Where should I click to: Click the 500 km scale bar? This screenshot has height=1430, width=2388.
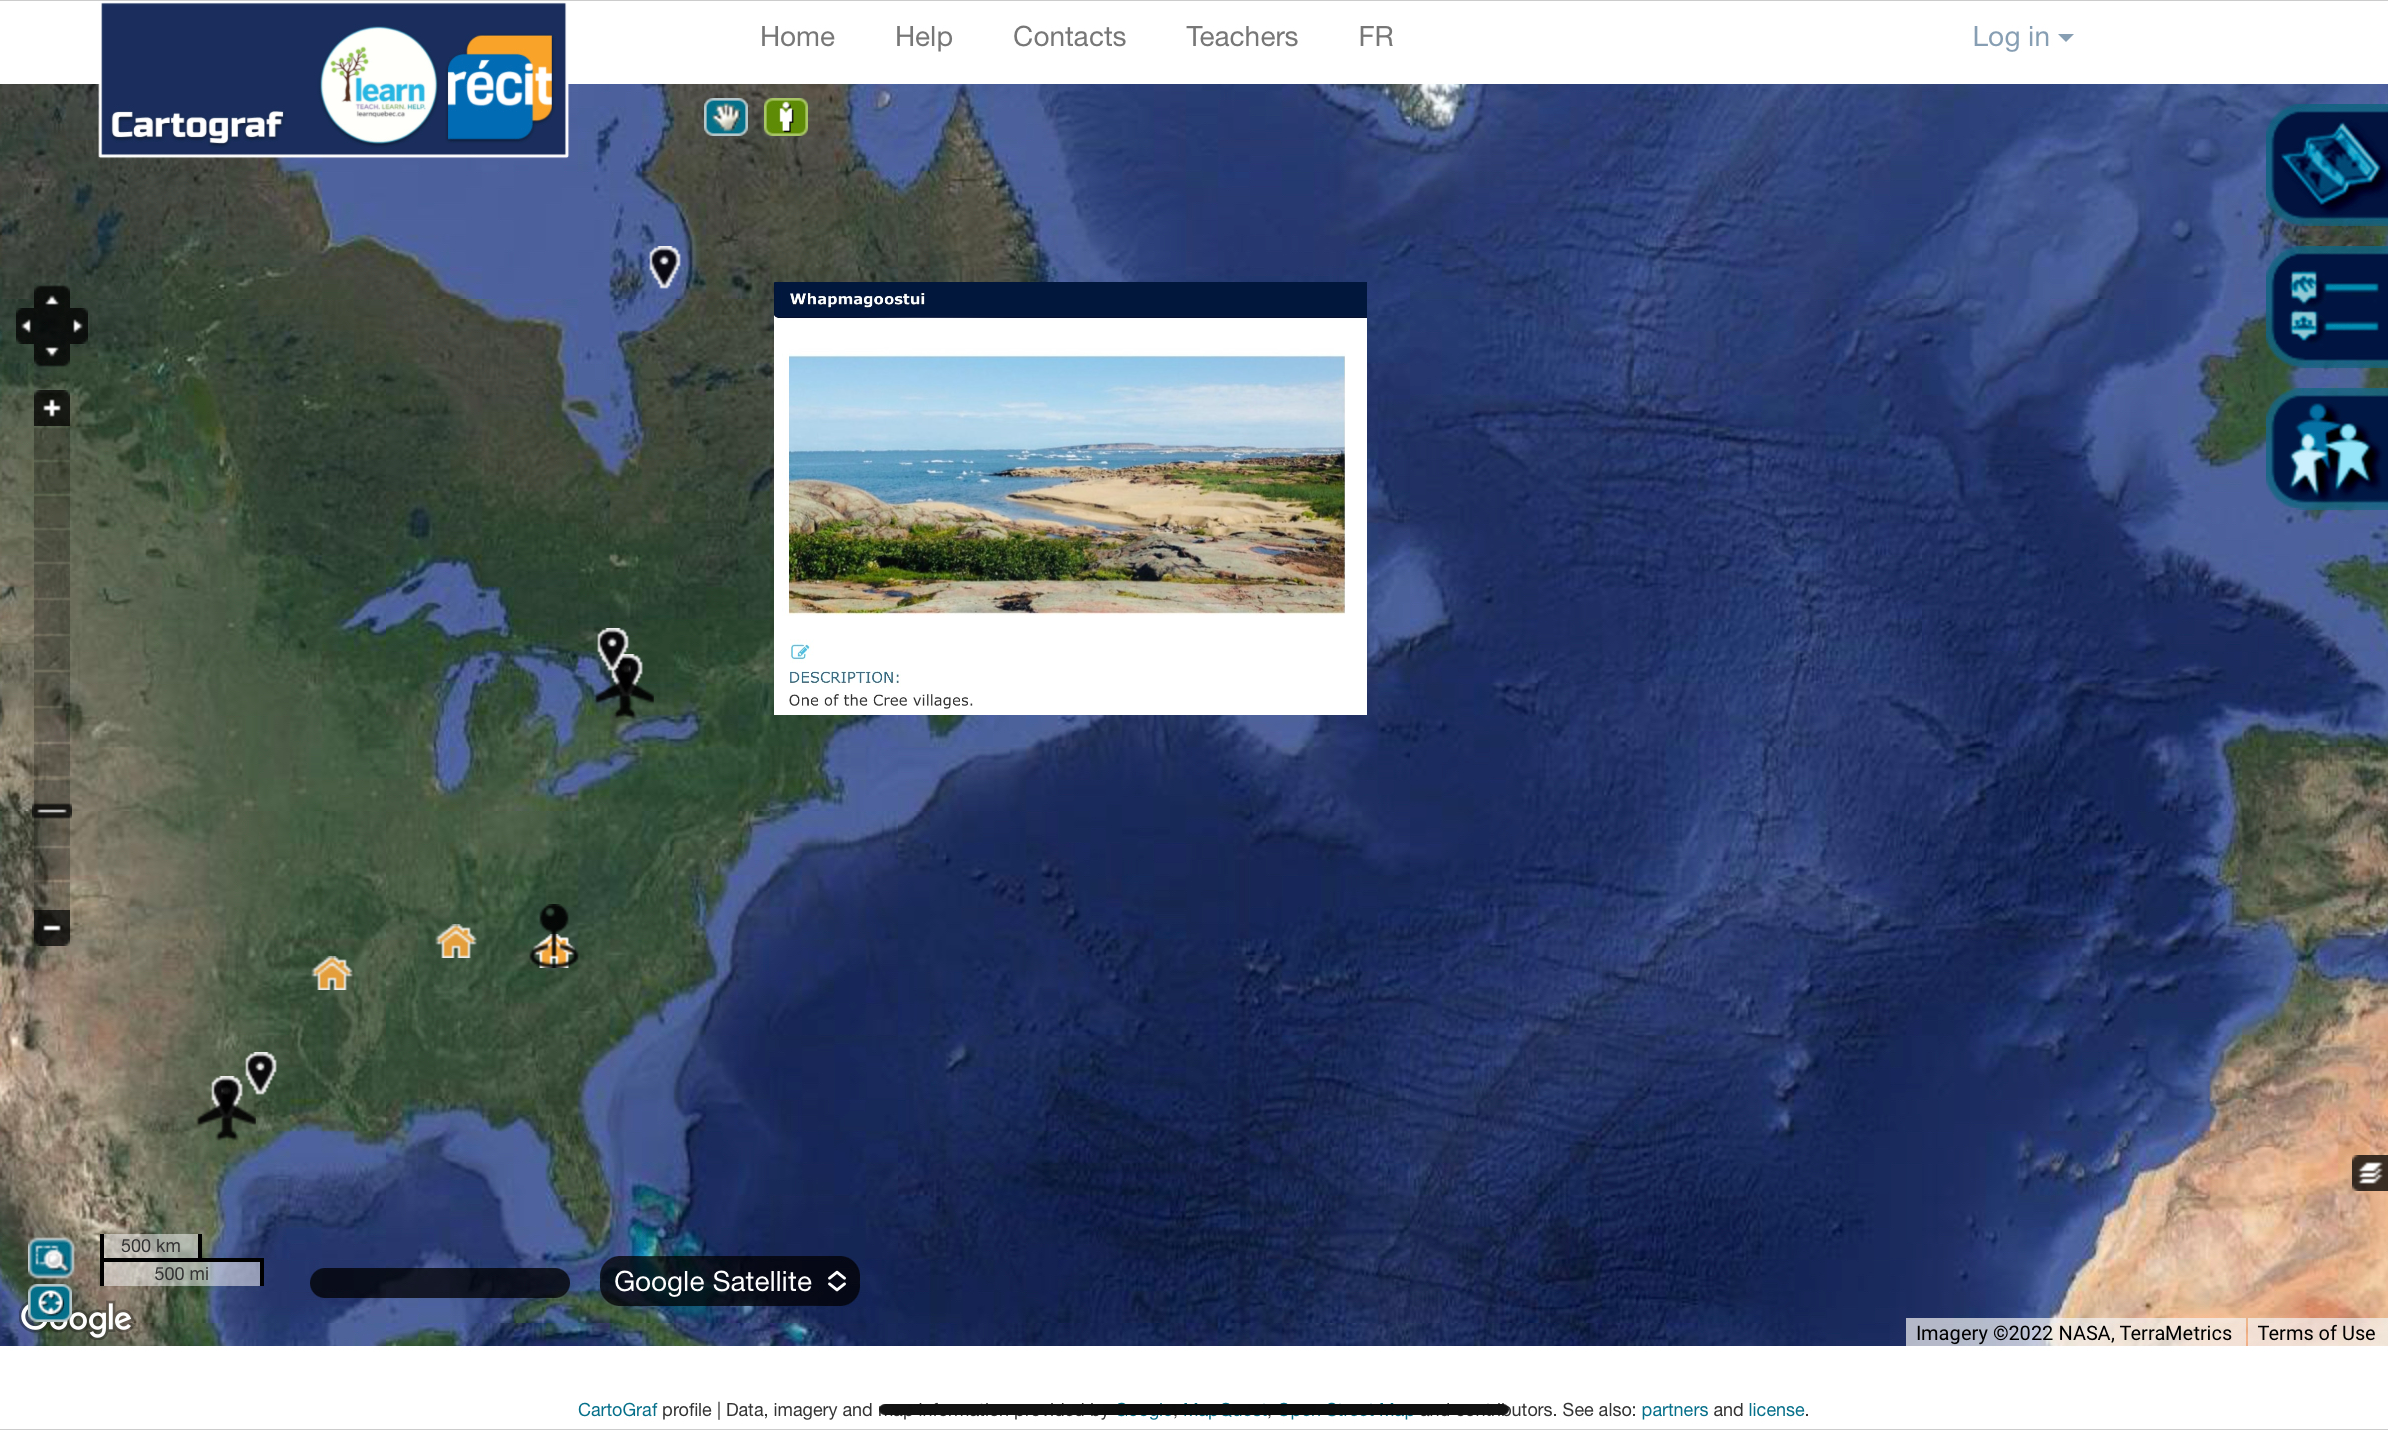[x=151, y=1246]
